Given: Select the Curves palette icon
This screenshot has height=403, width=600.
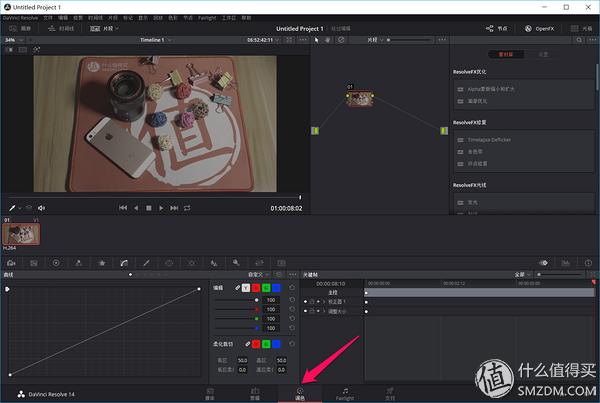Looking at the screenshot, I should [x=124, y=262].
